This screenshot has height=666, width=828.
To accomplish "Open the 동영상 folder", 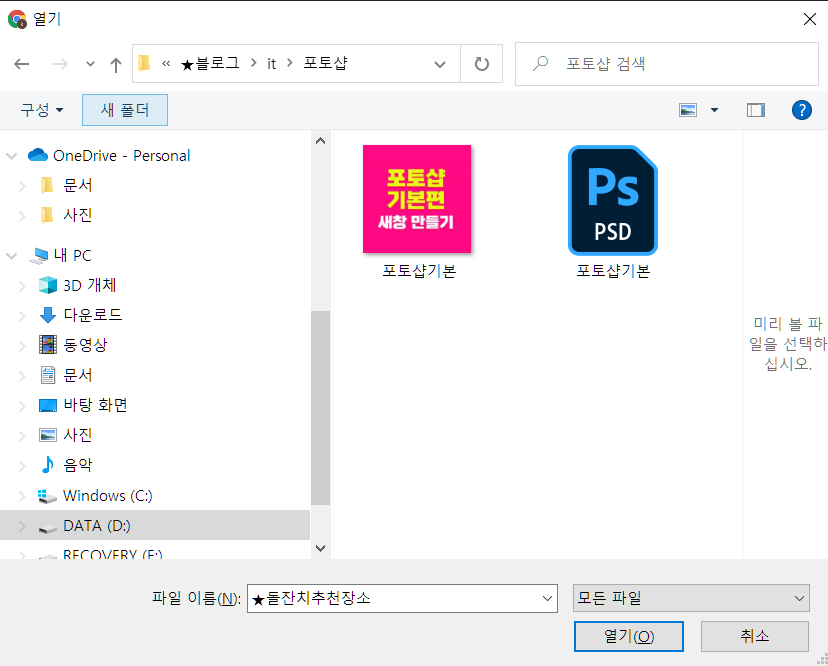I will (85, 345).
